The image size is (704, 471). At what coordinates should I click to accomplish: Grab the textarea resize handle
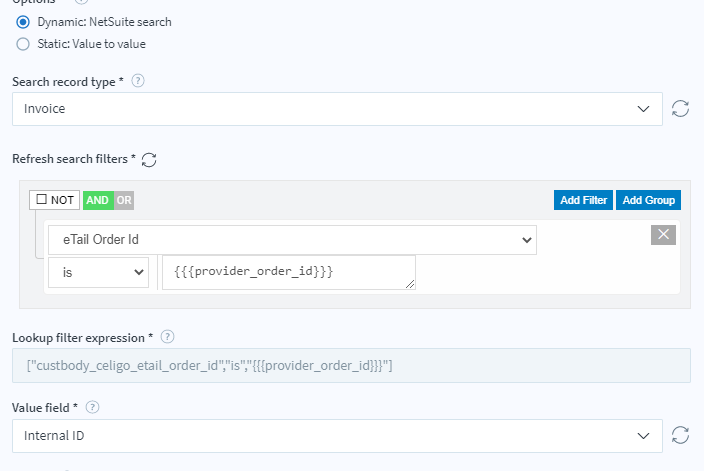pyautogui.click(x=410, y=284)
